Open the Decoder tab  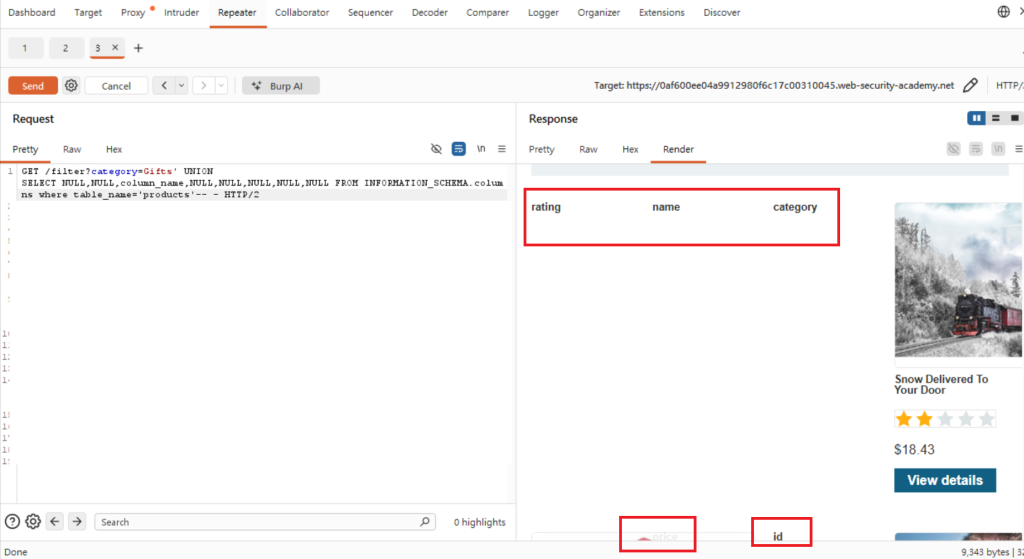coord(430,12)
